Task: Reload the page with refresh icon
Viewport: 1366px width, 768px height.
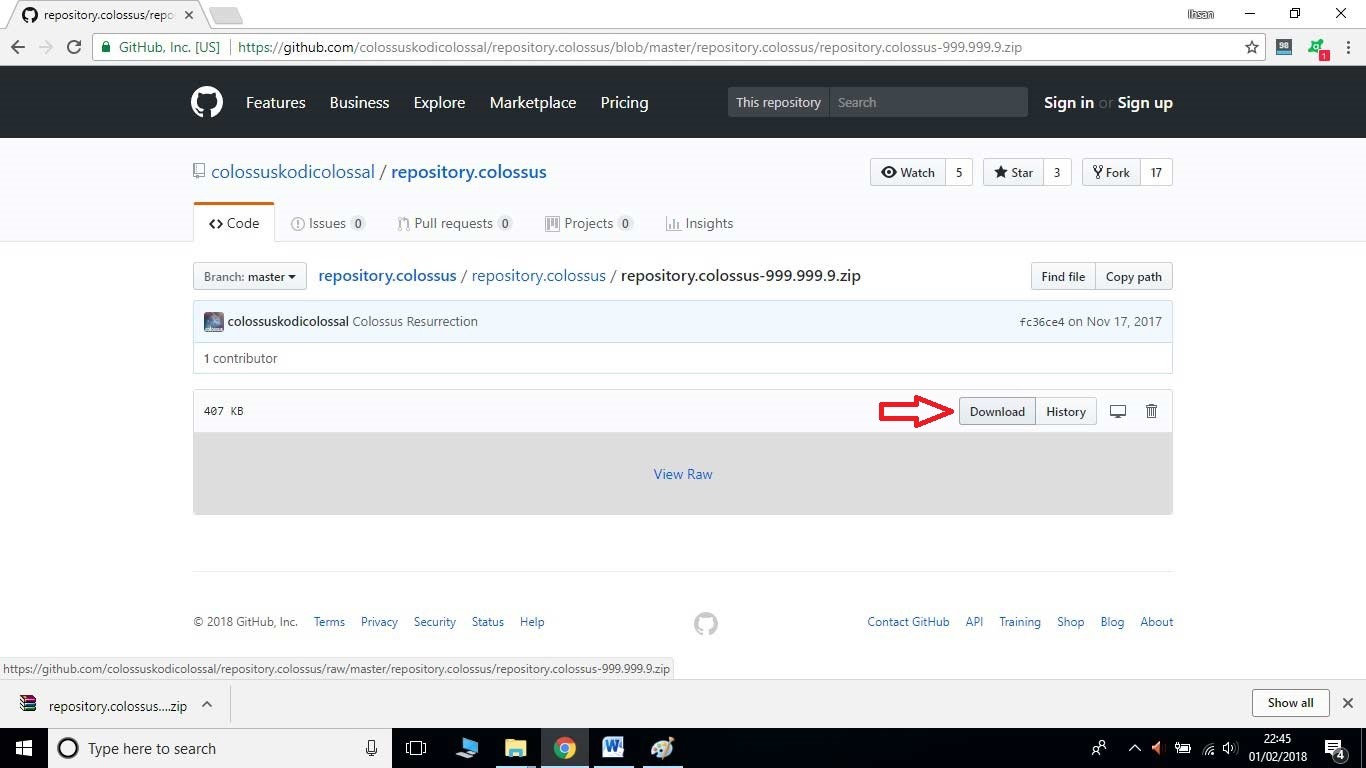Action: 73,47
